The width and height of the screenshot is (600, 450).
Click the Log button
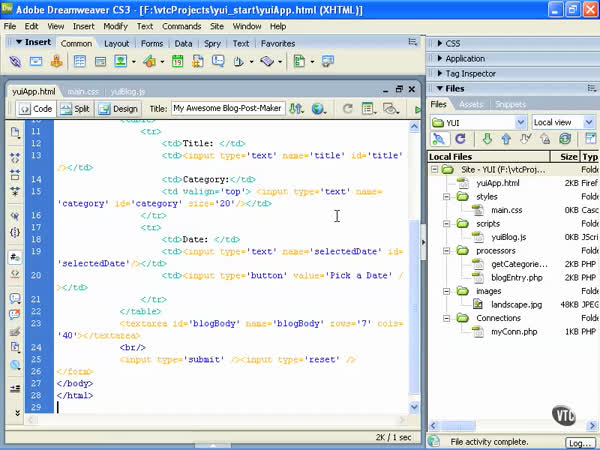[580, 441]
